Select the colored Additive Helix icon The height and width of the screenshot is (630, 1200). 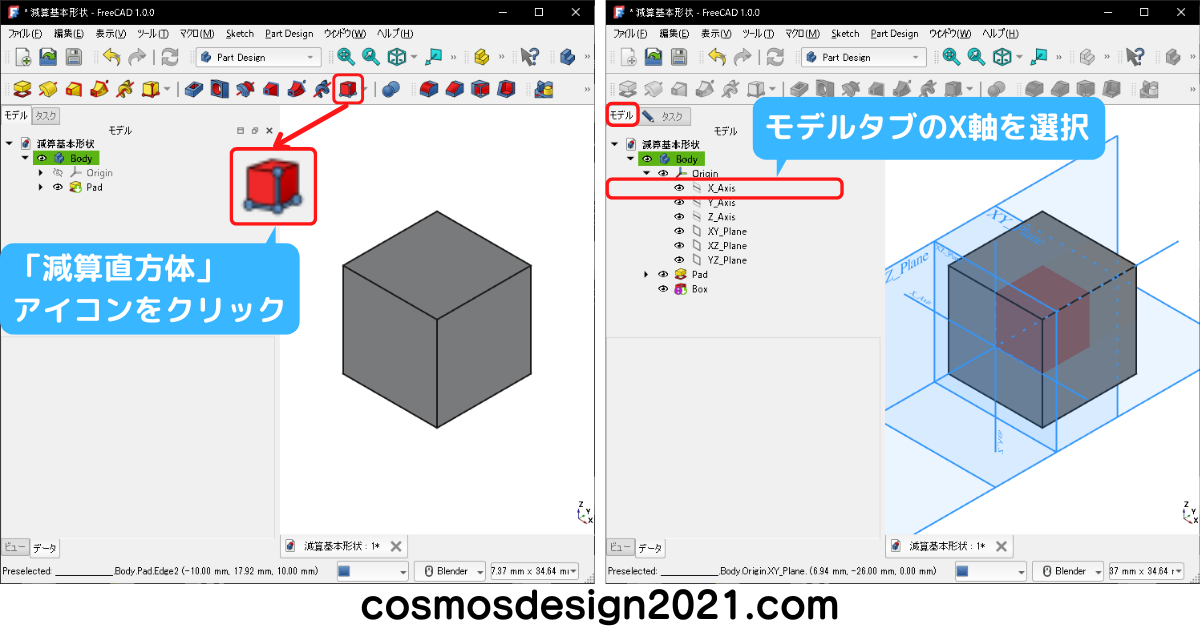(x=125, y=89)
